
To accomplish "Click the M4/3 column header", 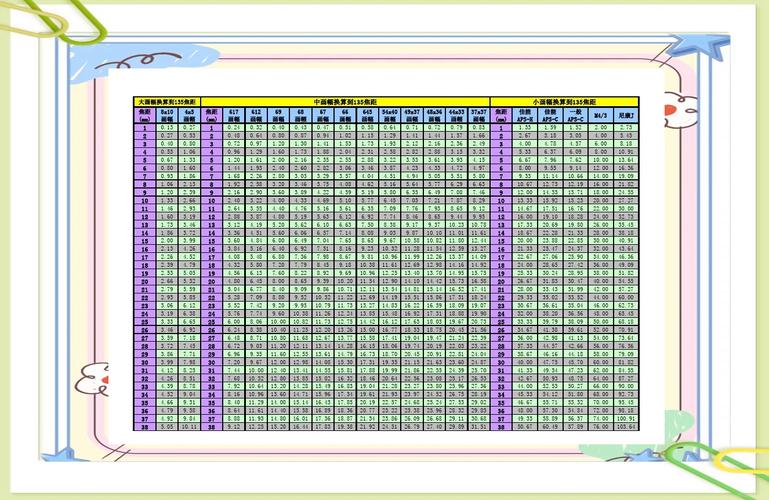I will (600, 115).
